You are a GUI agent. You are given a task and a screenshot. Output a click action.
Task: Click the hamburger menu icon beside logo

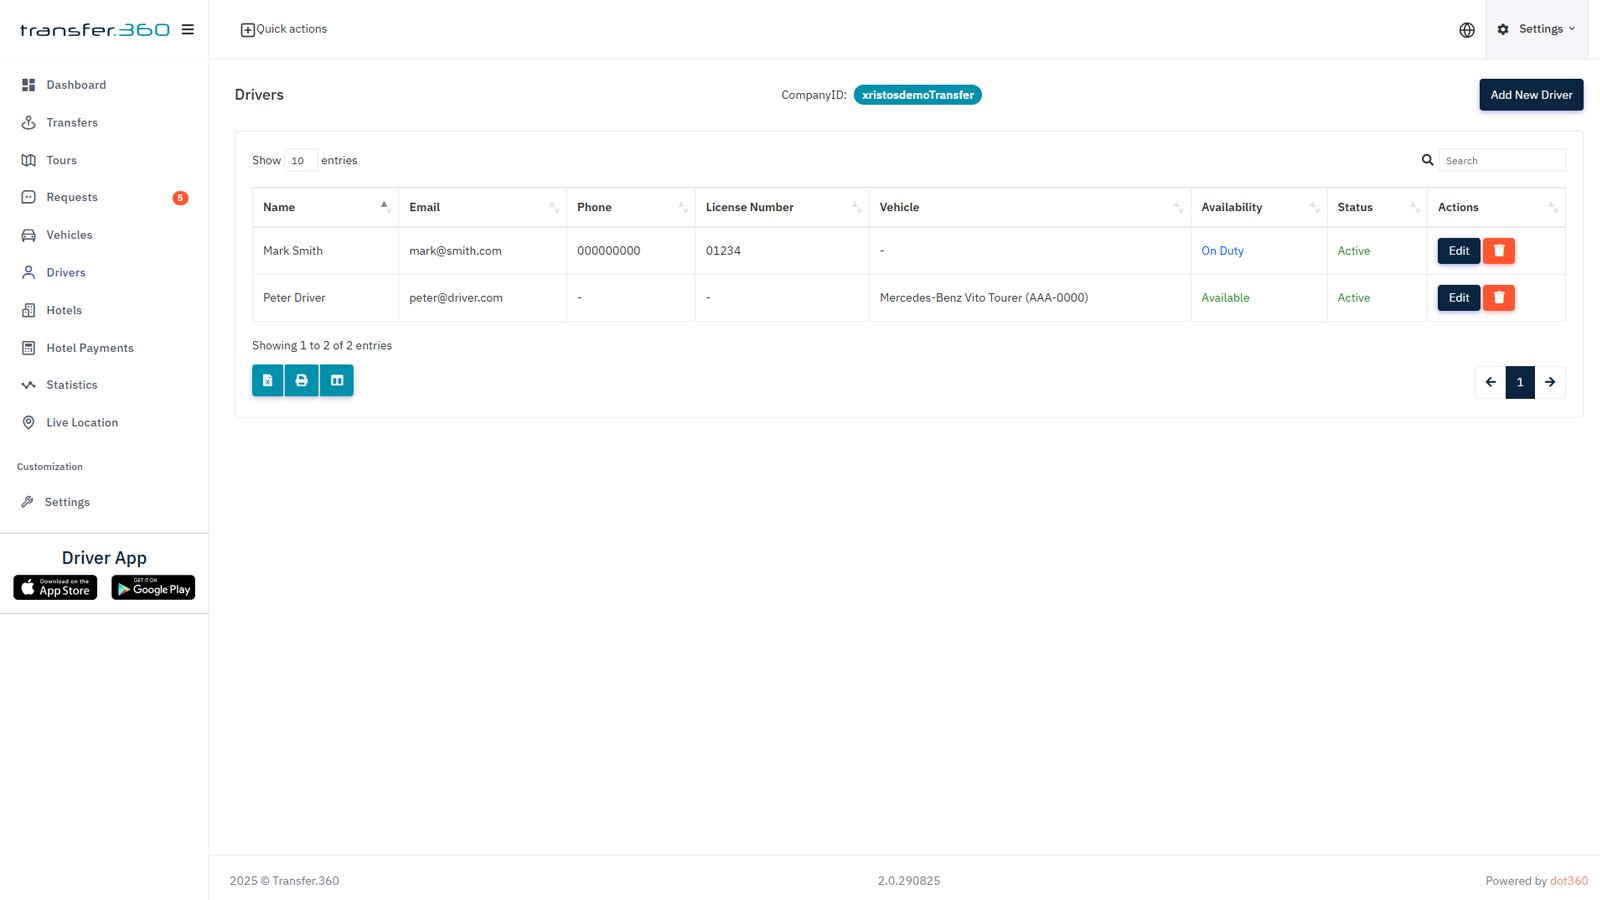(x=187, y=30)
